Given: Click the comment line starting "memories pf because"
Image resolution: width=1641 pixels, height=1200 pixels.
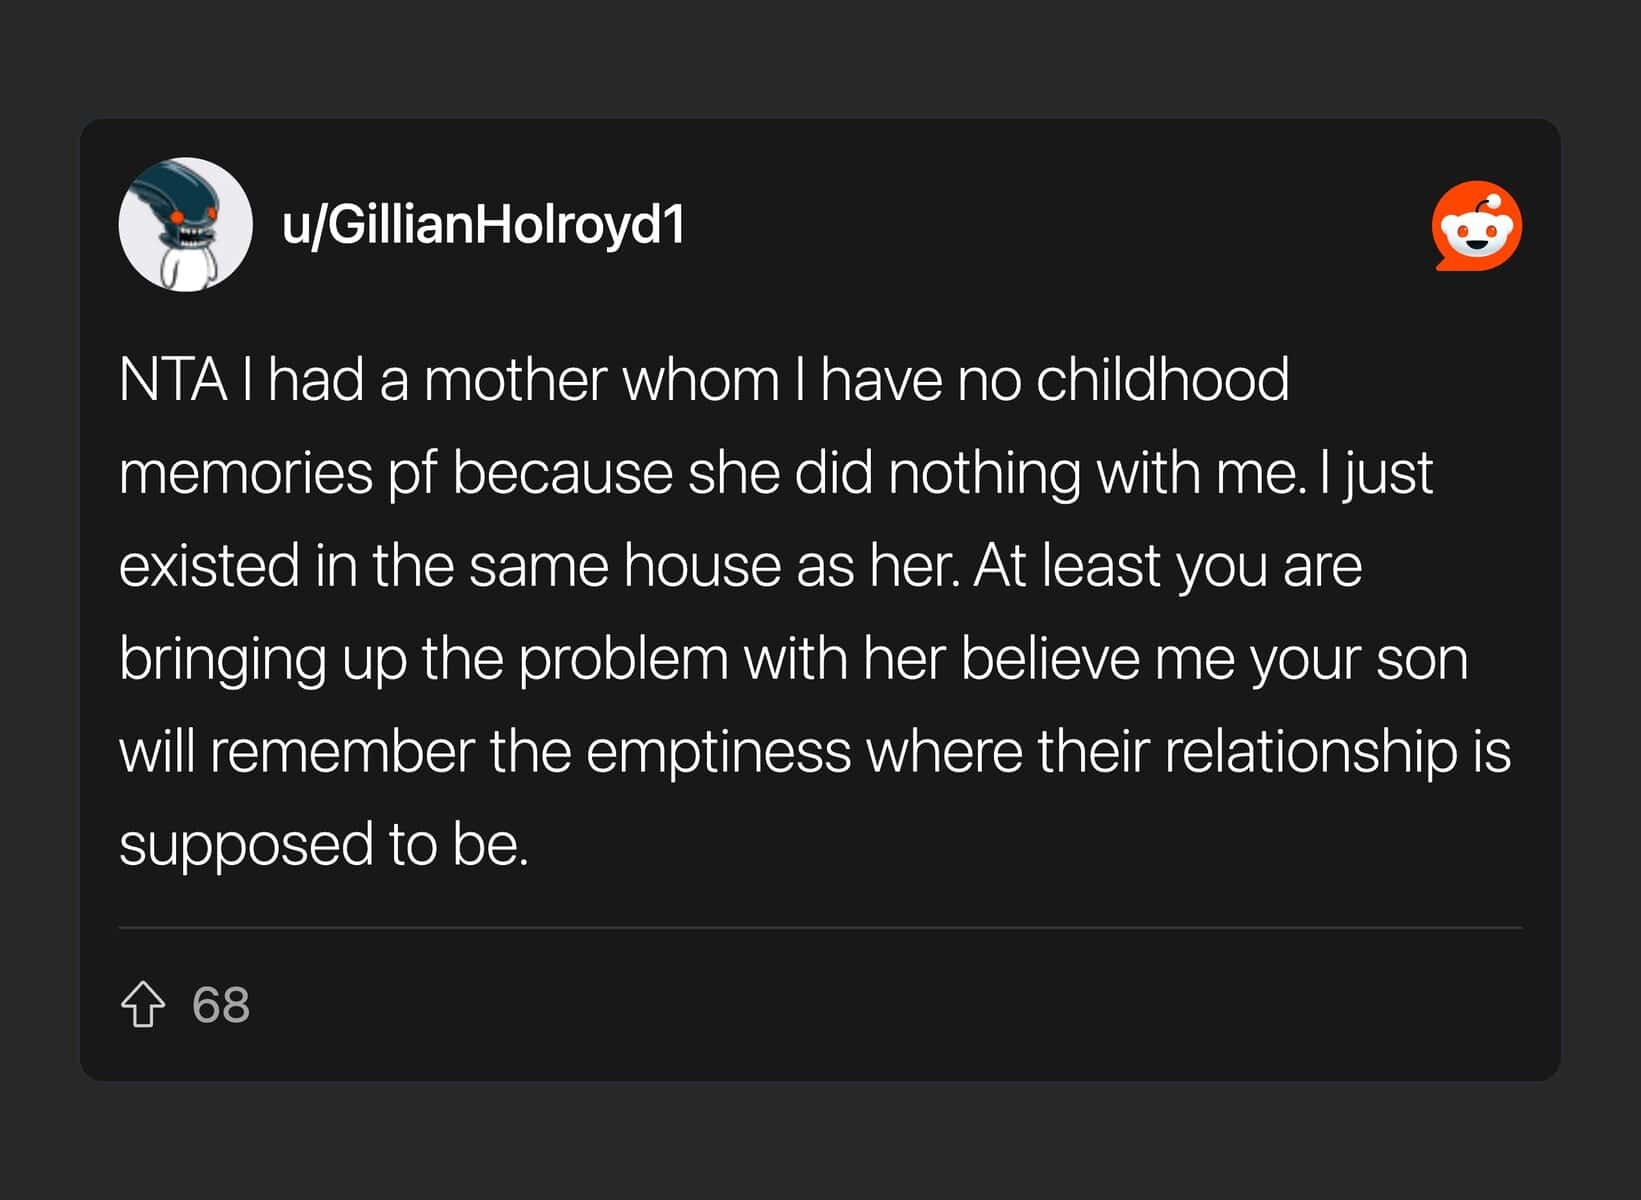Looking at the screenshot, I should click(776, 473).
